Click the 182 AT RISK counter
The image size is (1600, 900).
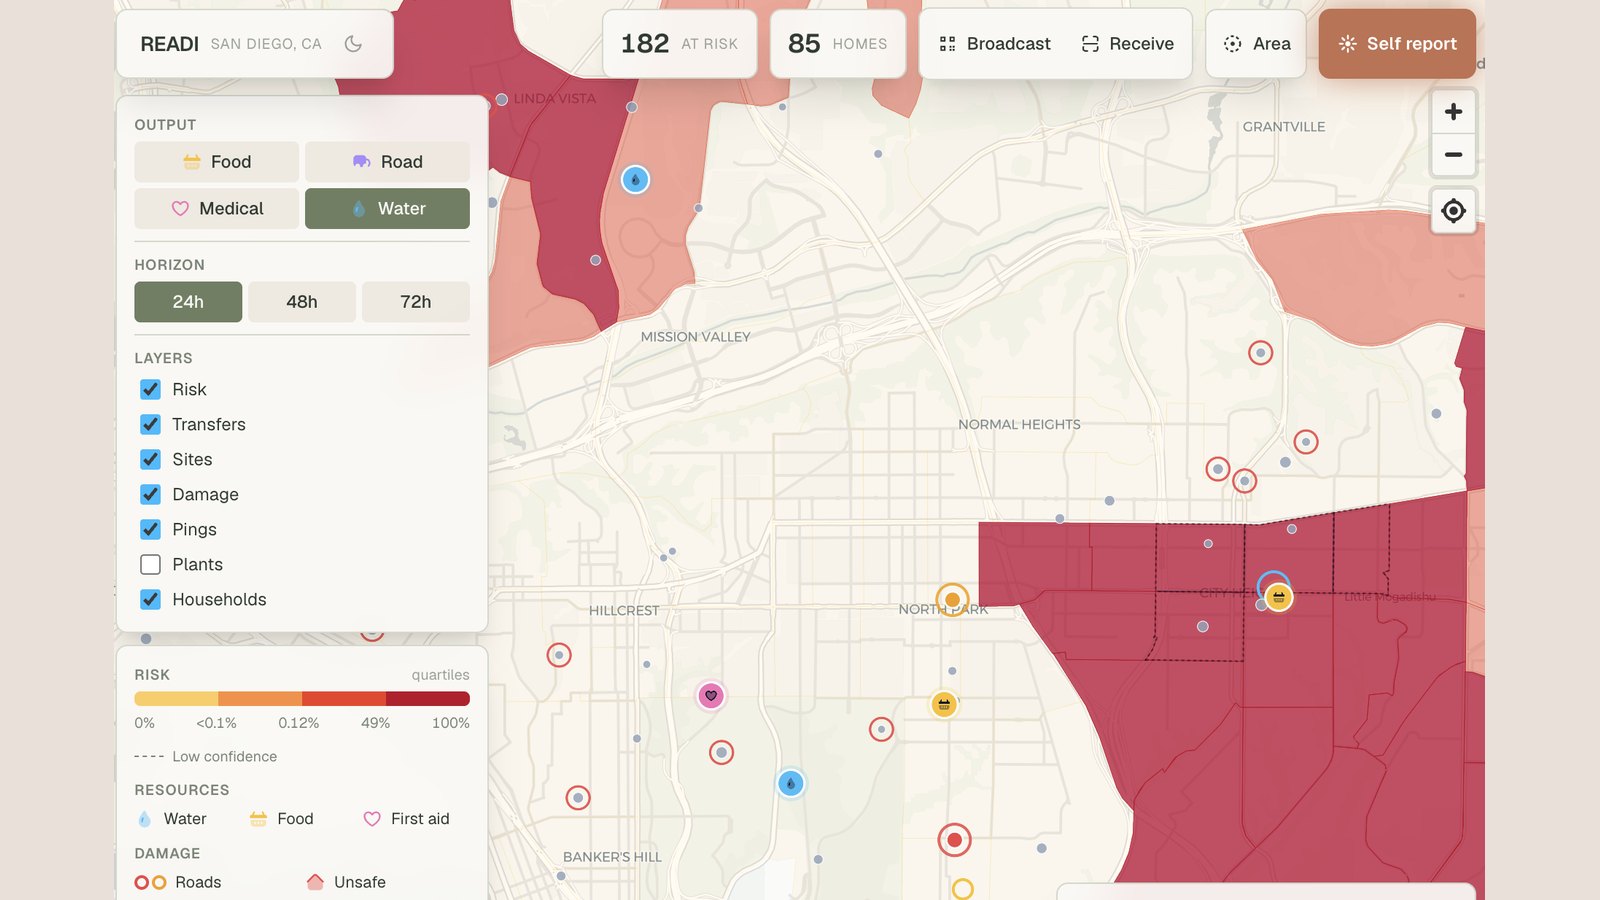679,44
